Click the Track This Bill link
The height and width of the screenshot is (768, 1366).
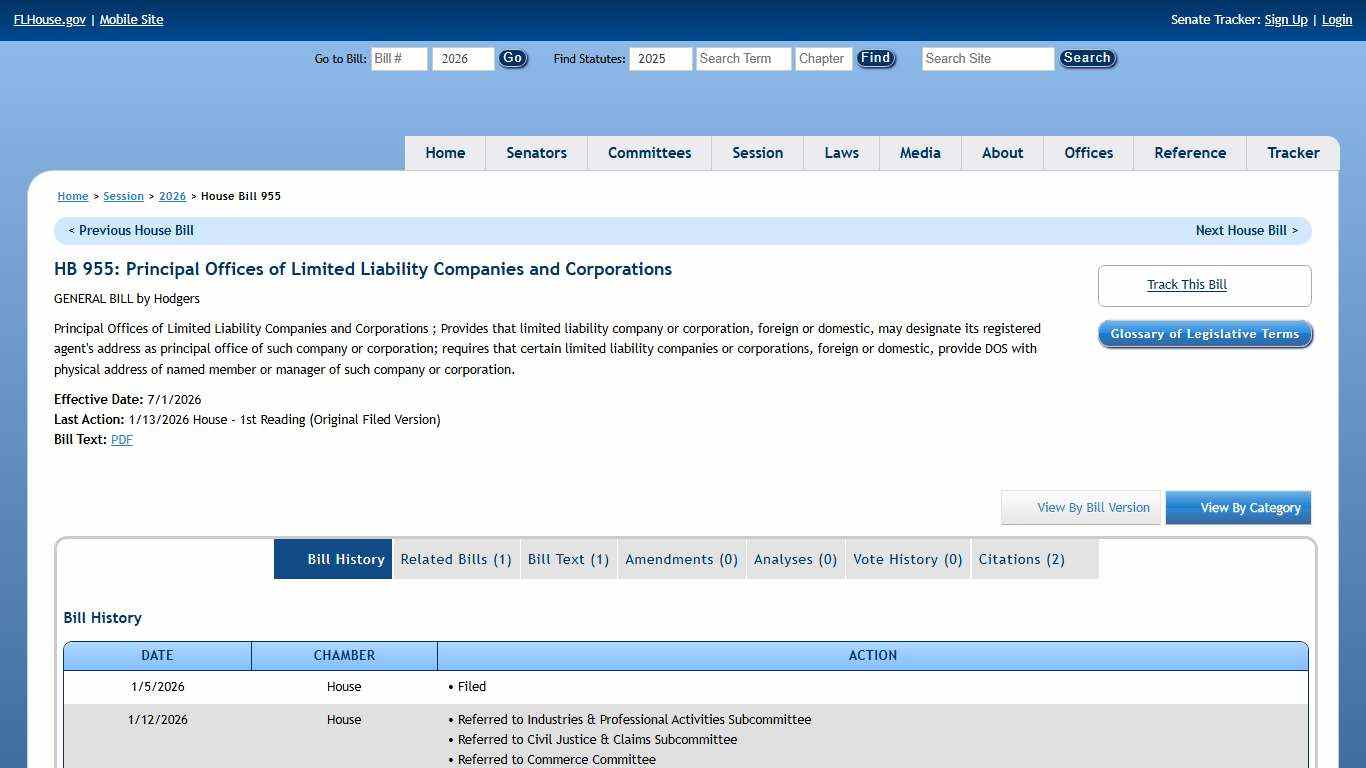click(1186, 285)
